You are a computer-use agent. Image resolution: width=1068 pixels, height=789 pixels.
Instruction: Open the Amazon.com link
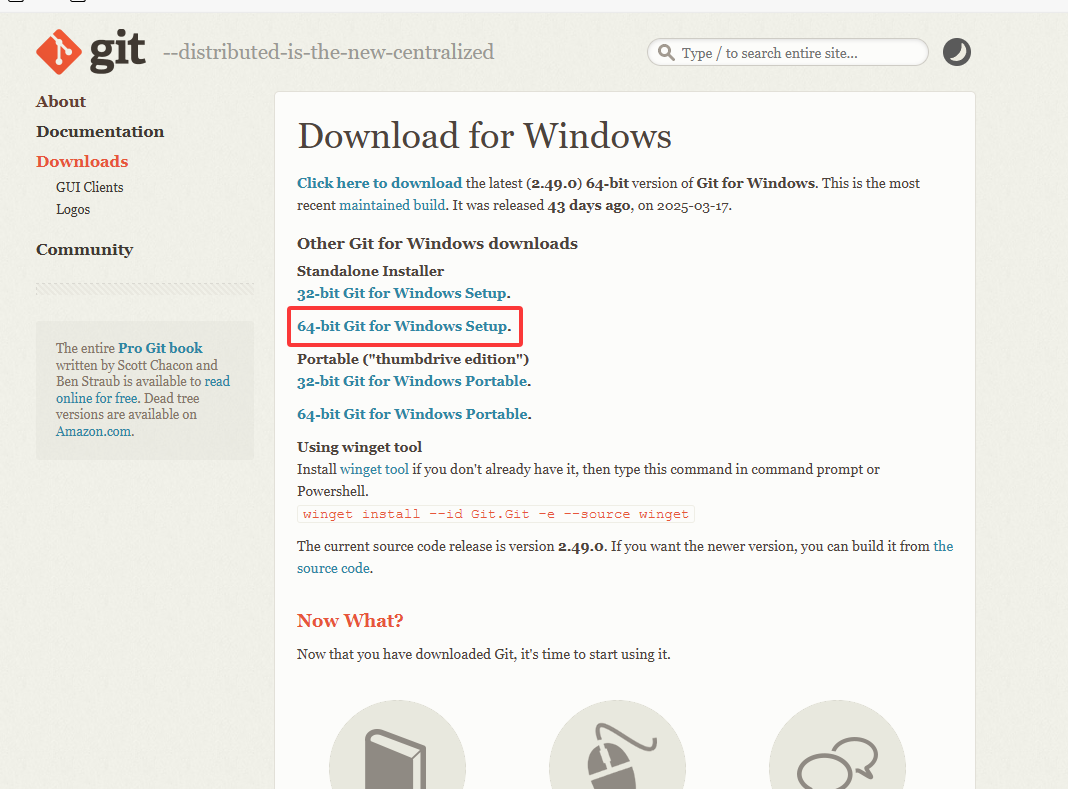point(95,431)
